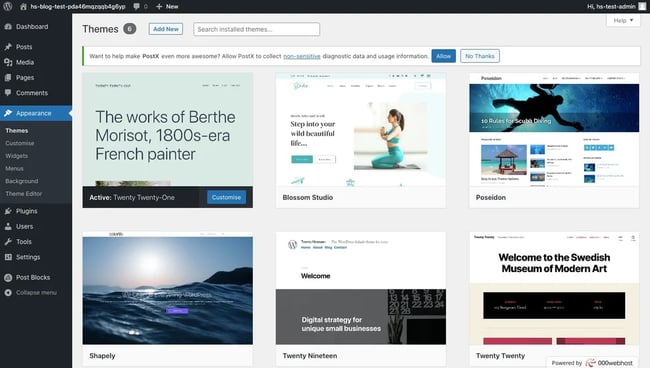Image resolution: width=650 pixels, height=368 pixels.
Task: Select the Blossom Studio theme thumbnail
Action: coord(361,129)
